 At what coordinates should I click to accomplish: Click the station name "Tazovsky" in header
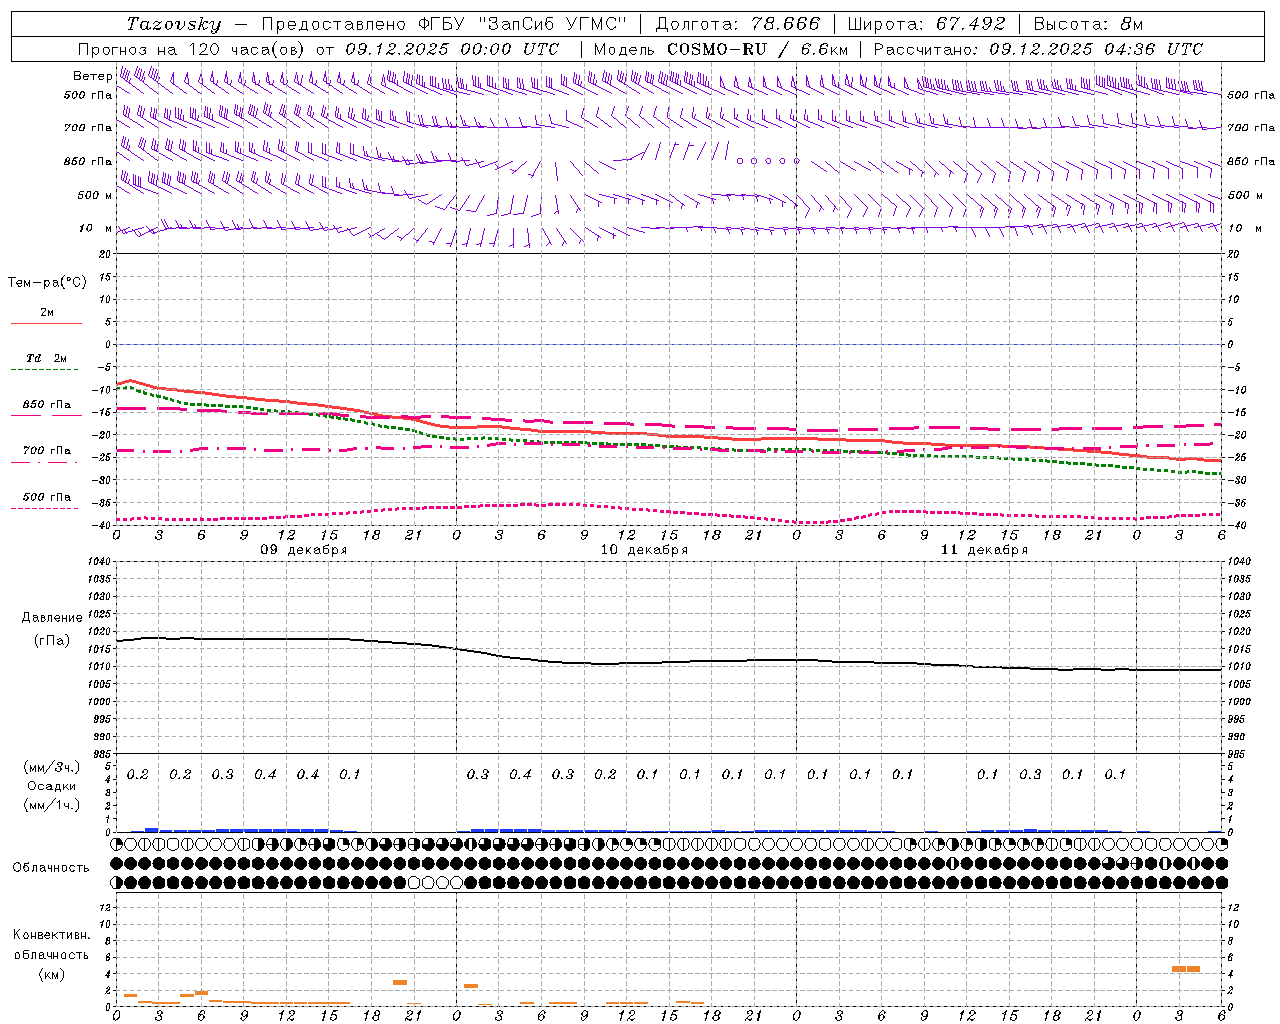174,24
